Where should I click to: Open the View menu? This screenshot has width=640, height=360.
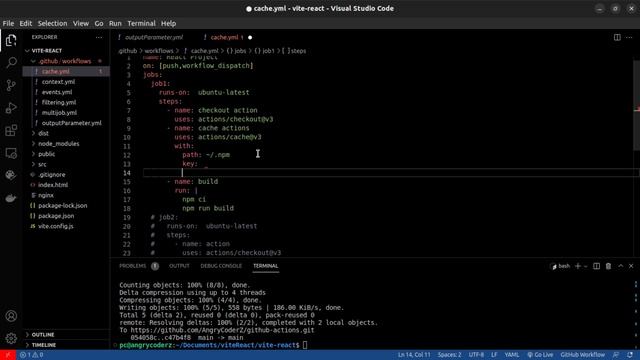pyautogui.click(x=81, y=24)
